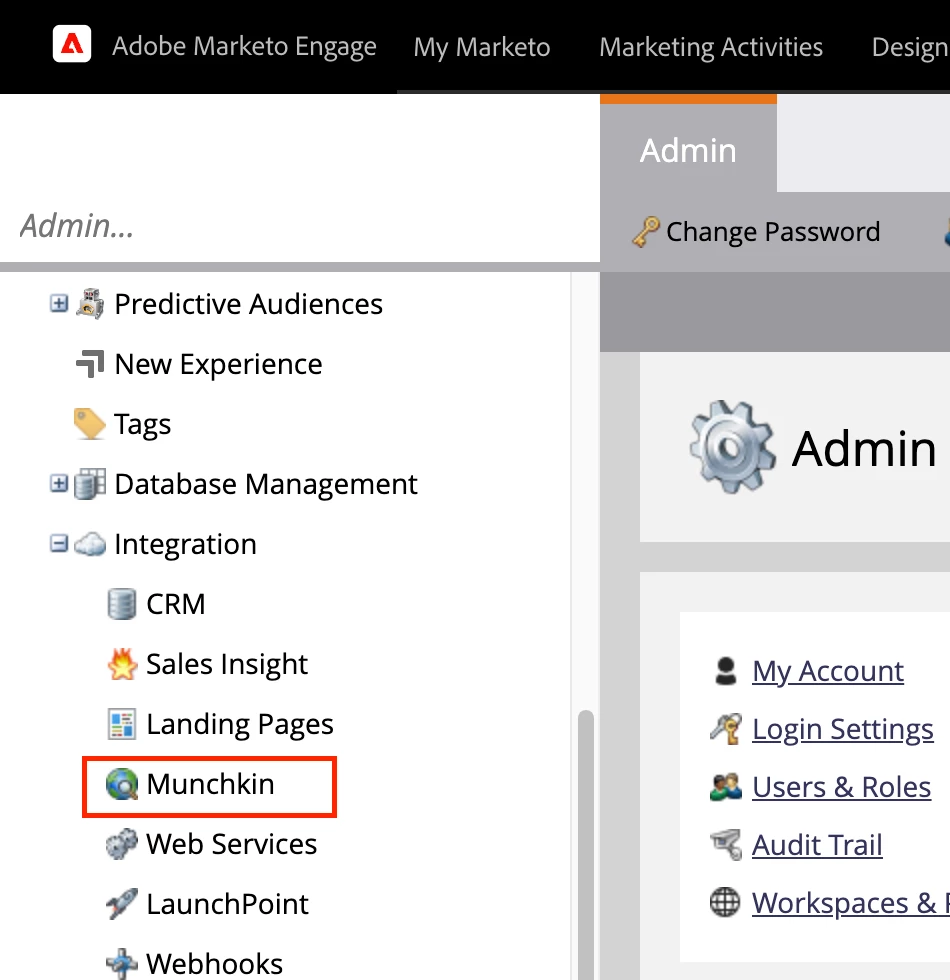Open Munchkin in admin tree
This screenshot has height=980, width=950.
210,784
